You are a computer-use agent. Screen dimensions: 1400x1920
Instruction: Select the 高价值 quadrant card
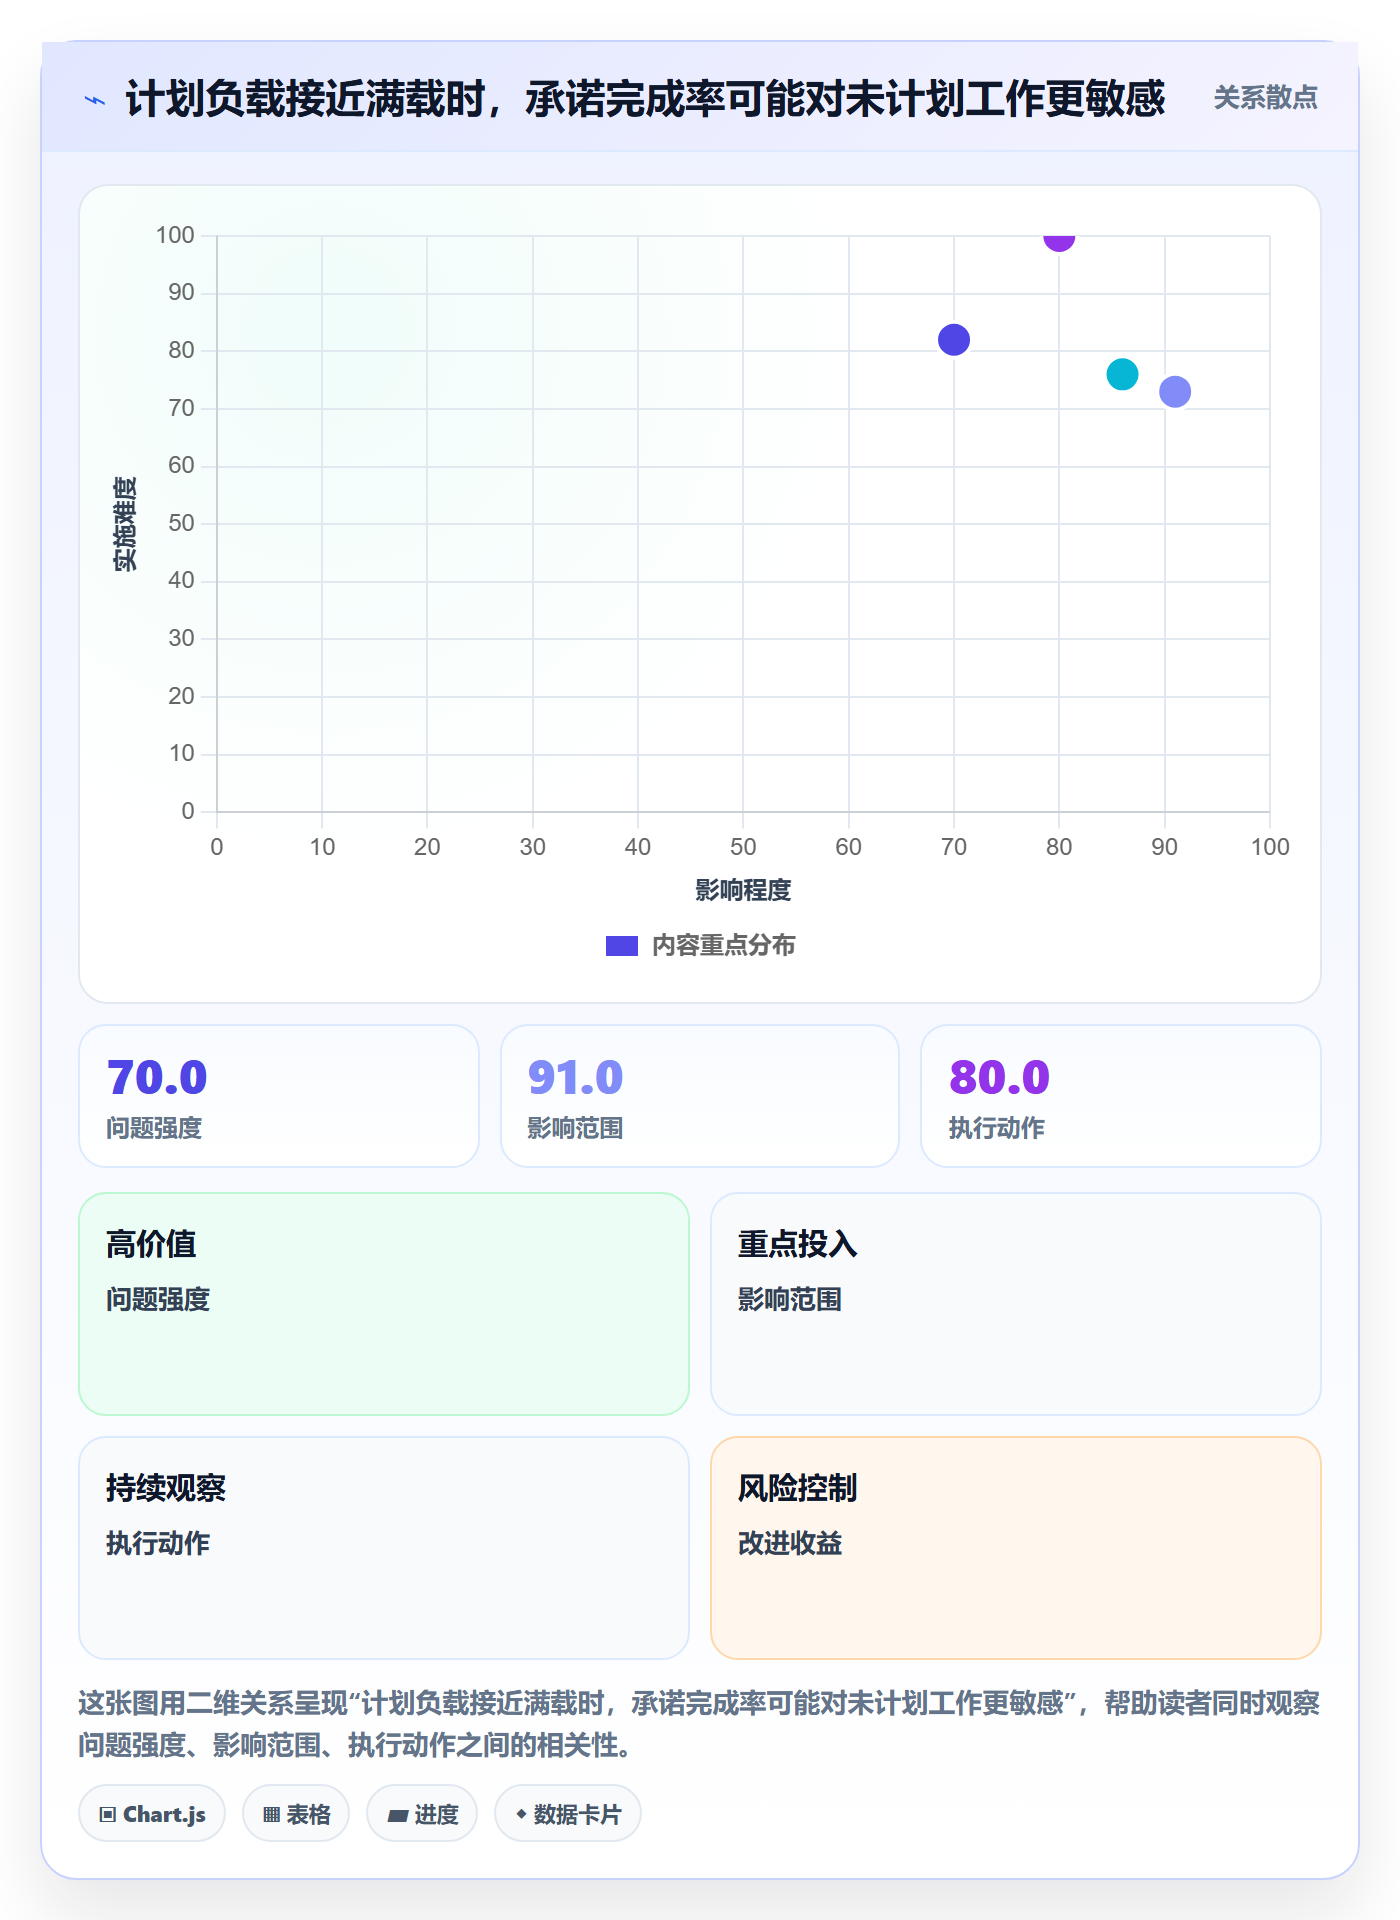click(x=384, y=1304)
